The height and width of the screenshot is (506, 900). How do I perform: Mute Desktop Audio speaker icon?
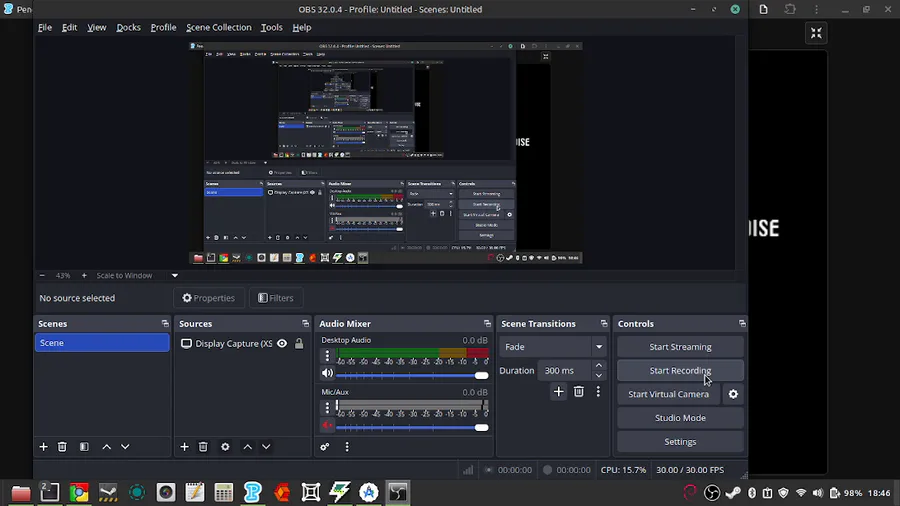click(x=327, y=373)
